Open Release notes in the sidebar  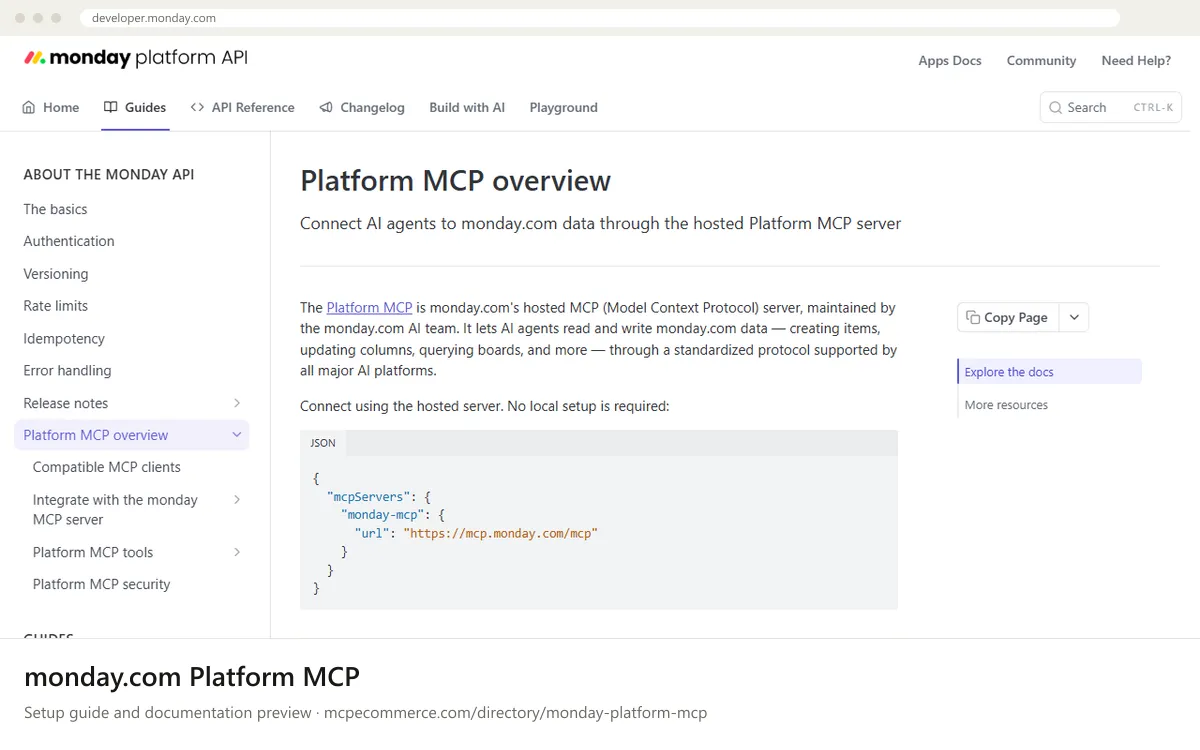pos(66,403)
